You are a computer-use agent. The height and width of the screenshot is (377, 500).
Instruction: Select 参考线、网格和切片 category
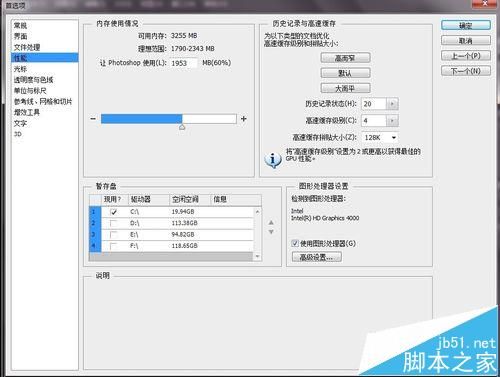[43, 102]
